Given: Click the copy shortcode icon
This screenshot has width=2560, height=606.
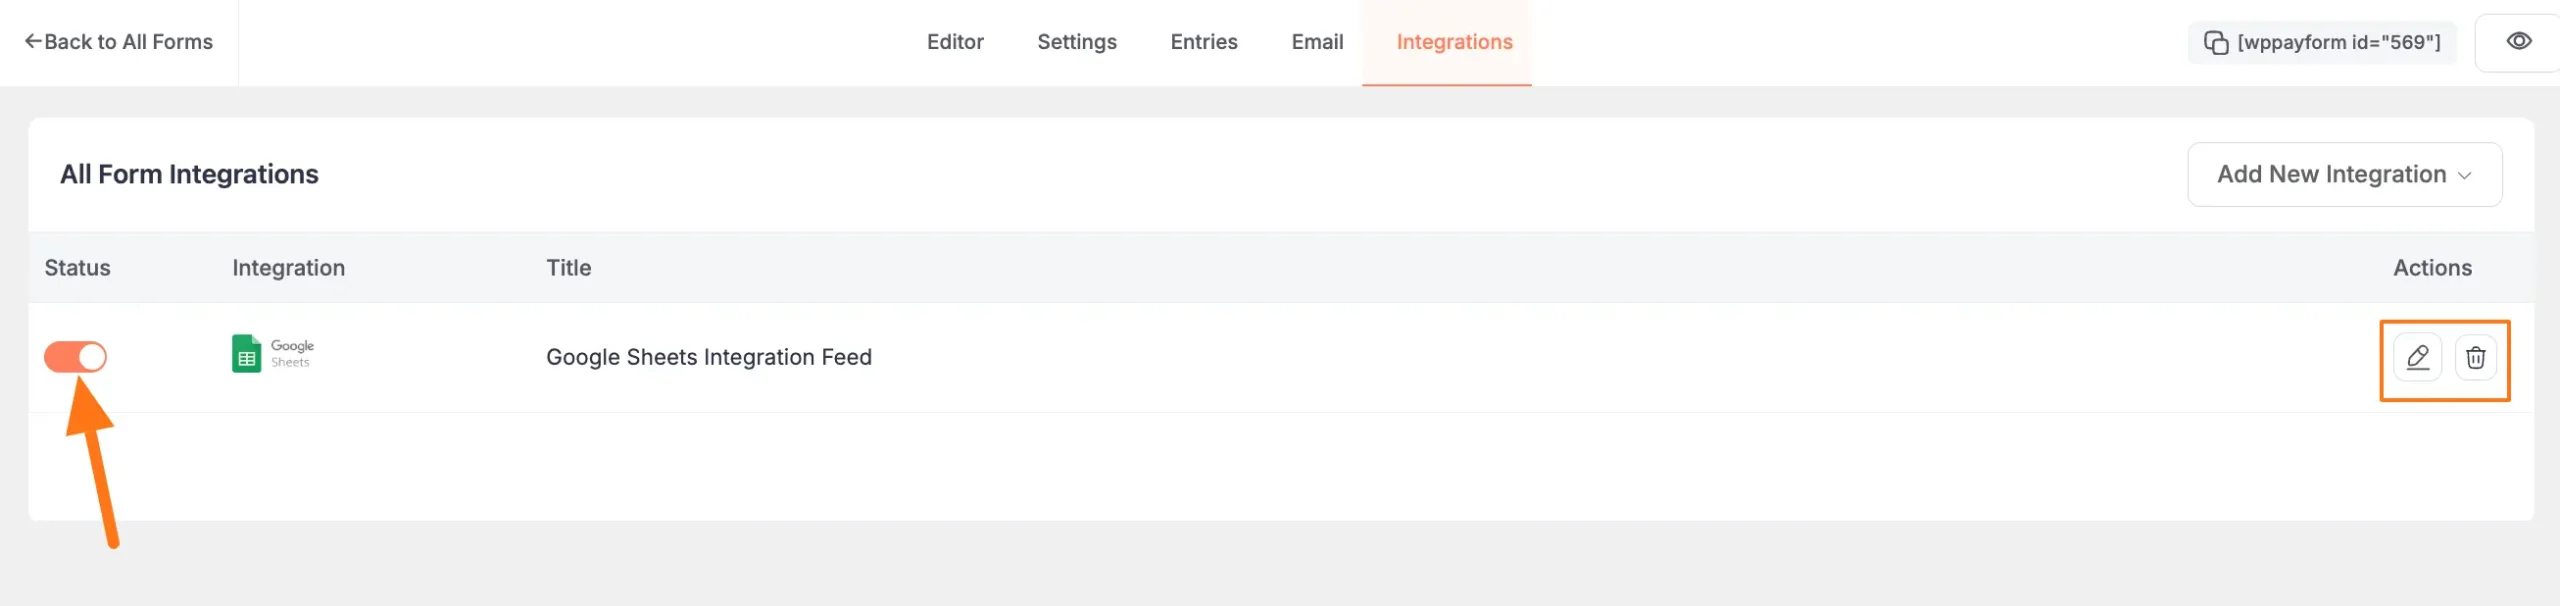Looking at the screenshot, I should coord(2216,43).
